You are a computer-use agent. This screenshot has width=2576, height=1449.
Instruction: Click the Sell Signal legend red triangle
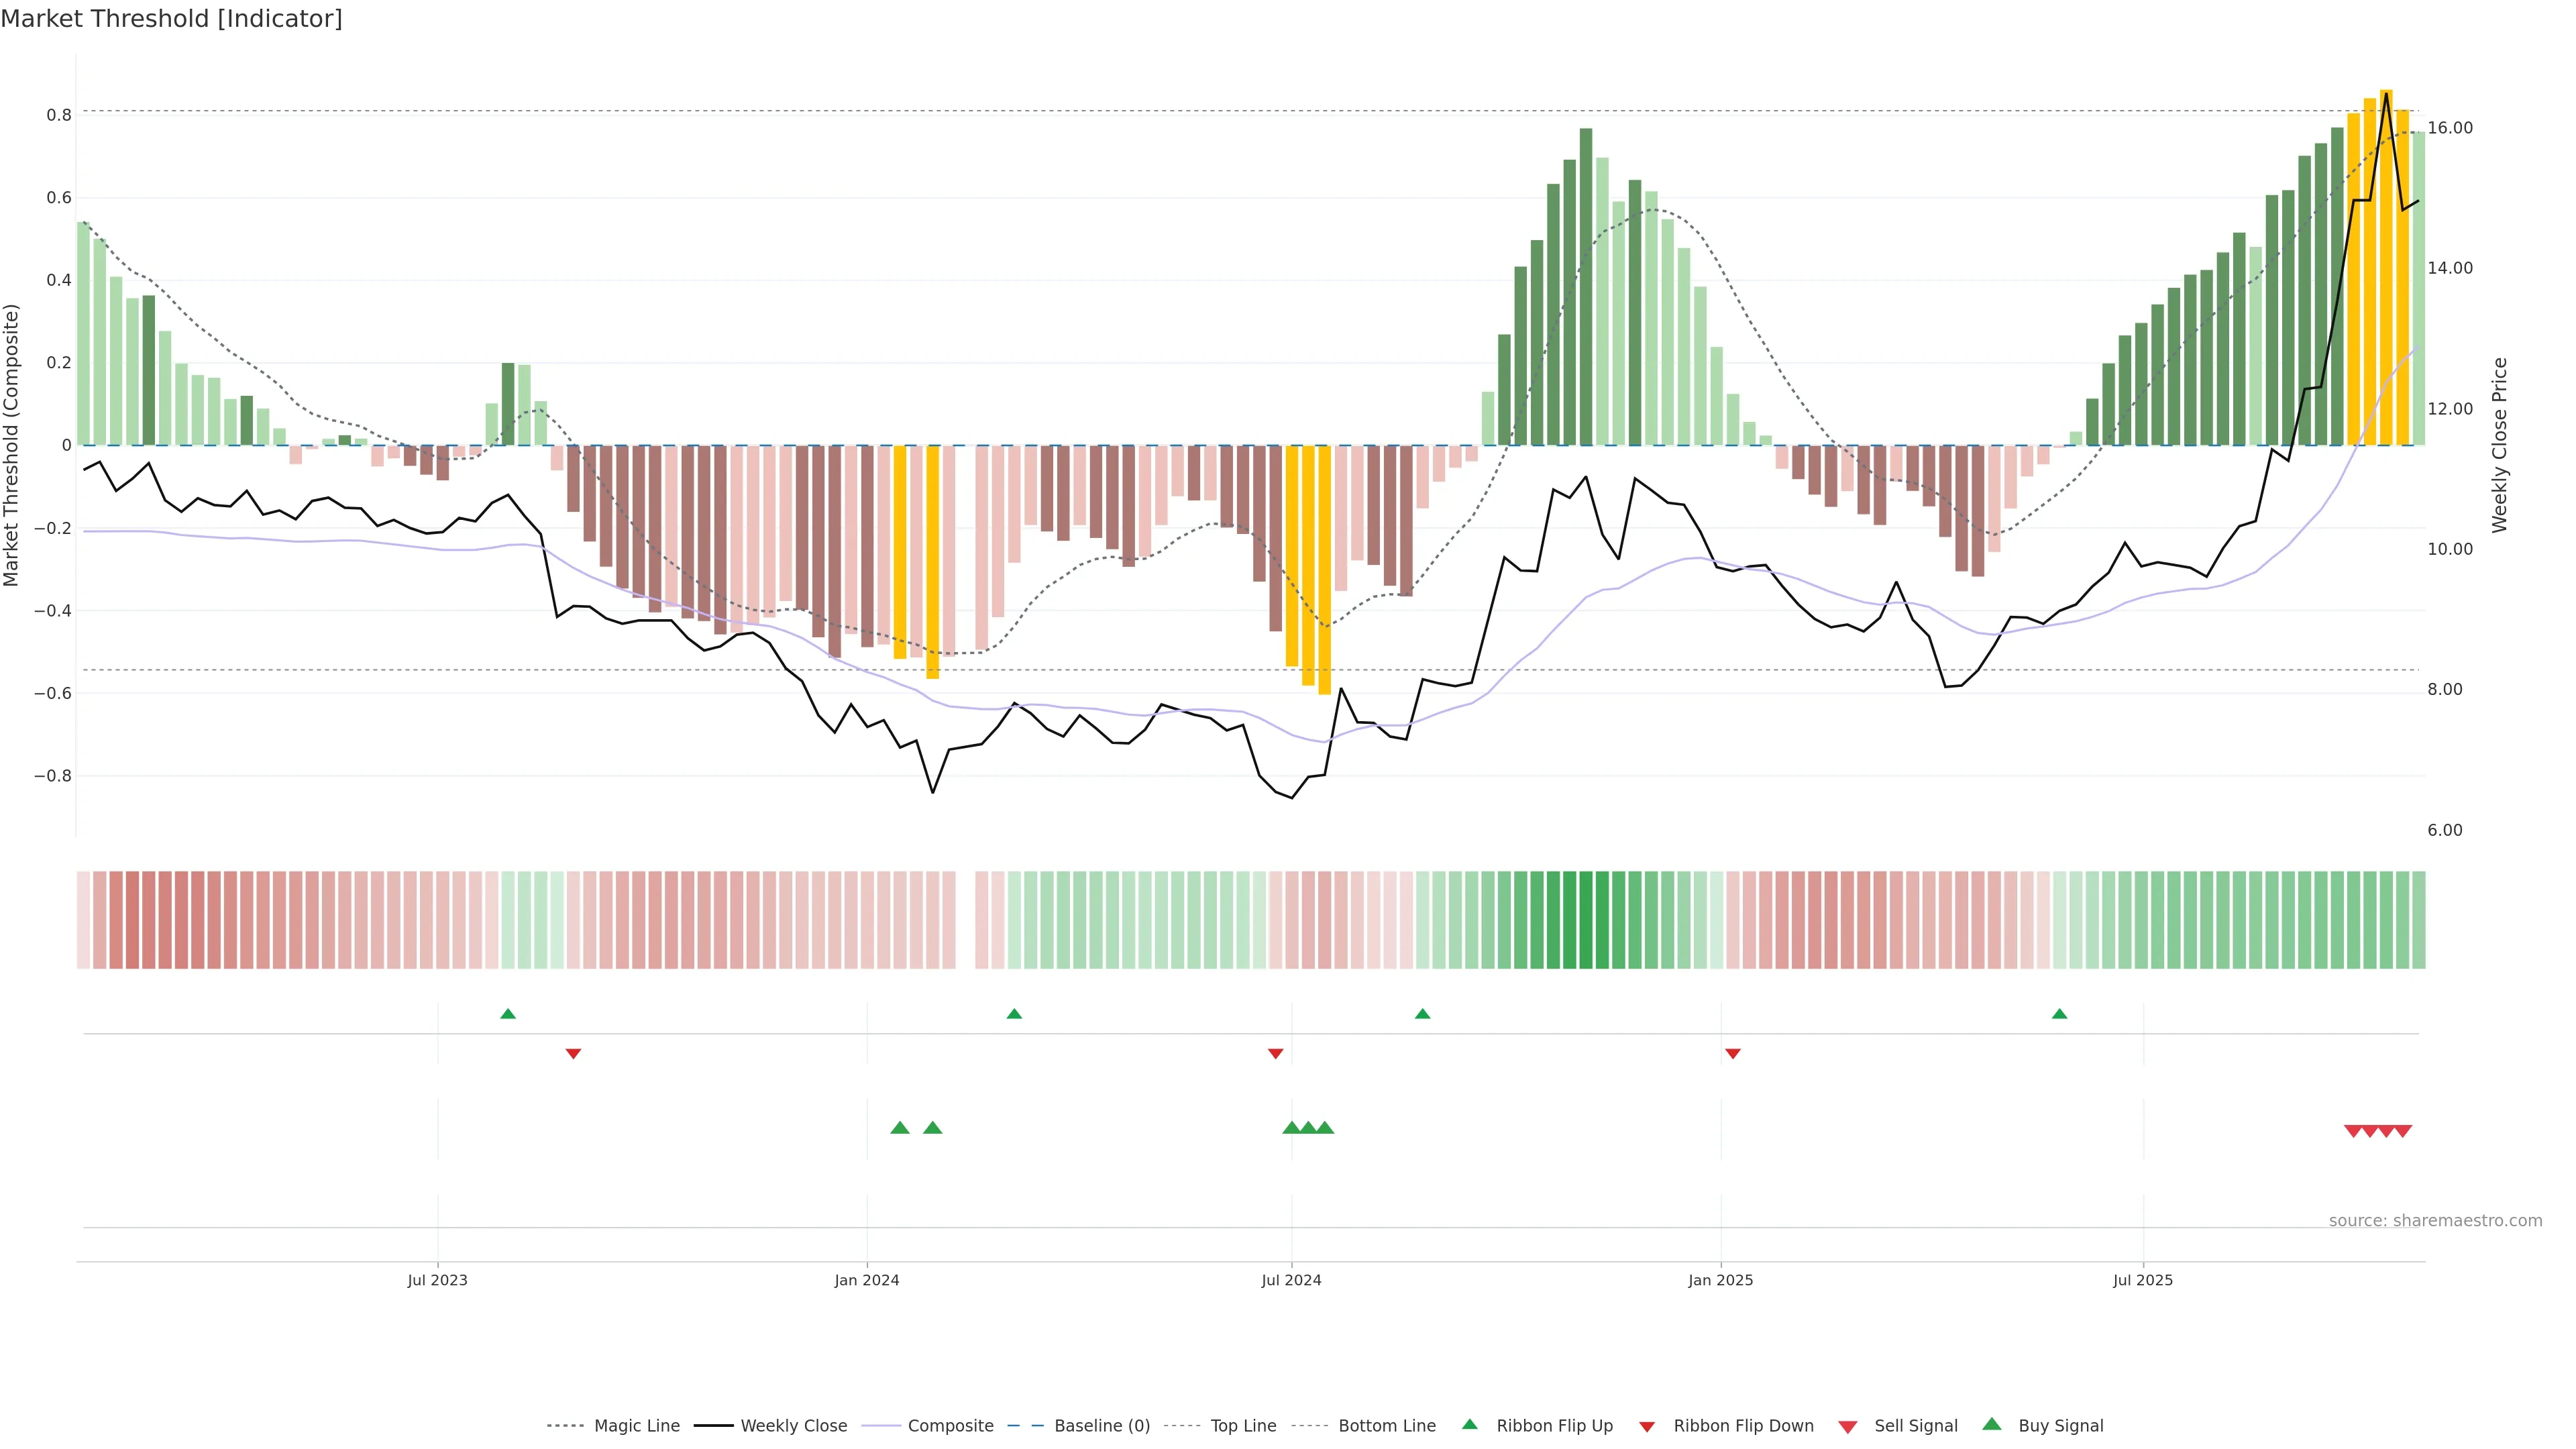(1847, 1427)
